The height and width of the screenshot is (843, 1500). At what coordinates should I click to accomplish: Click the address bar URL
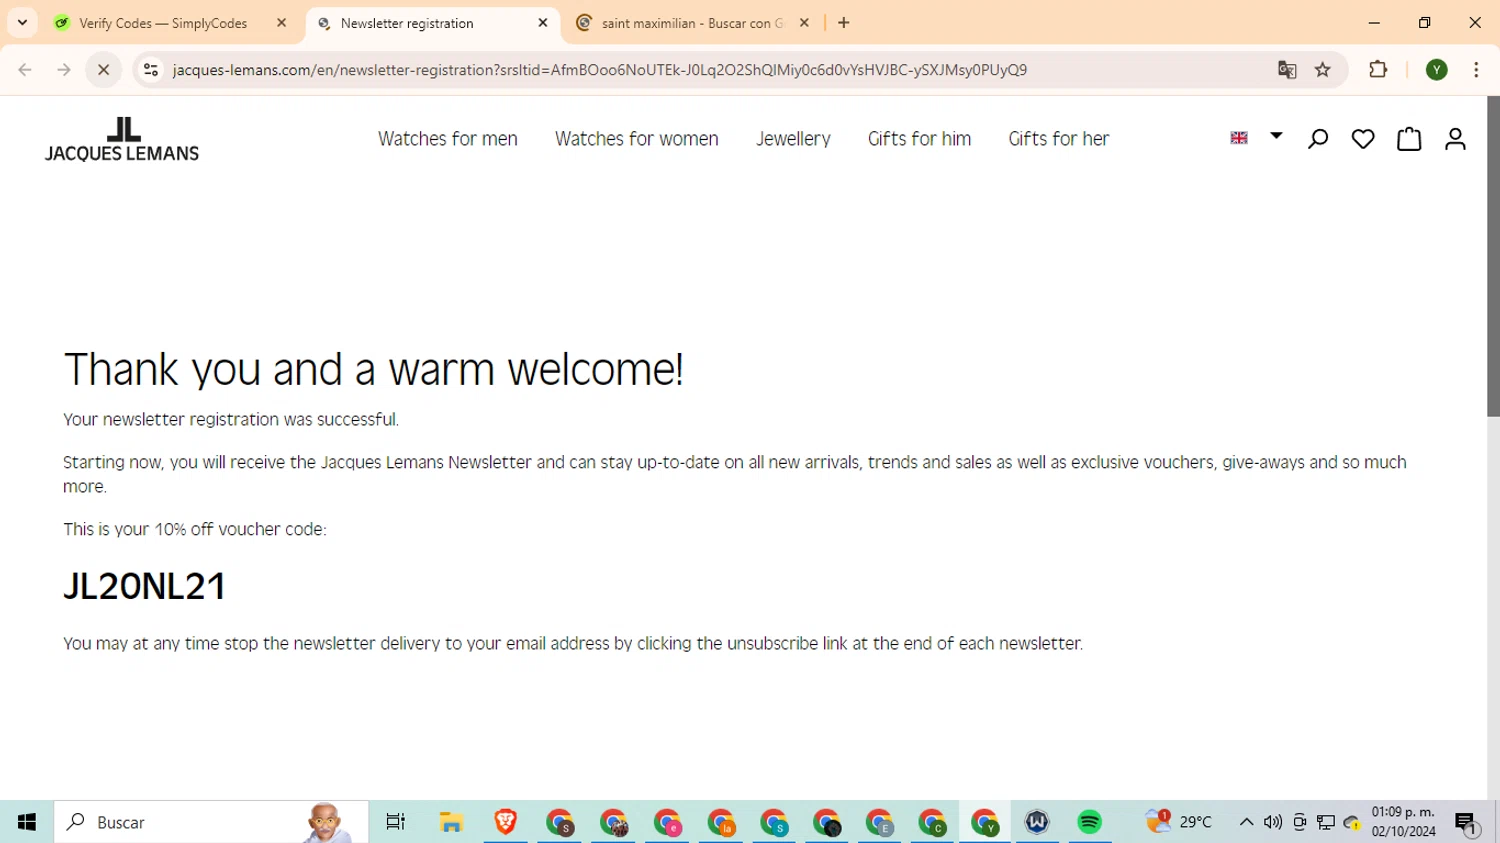pos(600,70)
